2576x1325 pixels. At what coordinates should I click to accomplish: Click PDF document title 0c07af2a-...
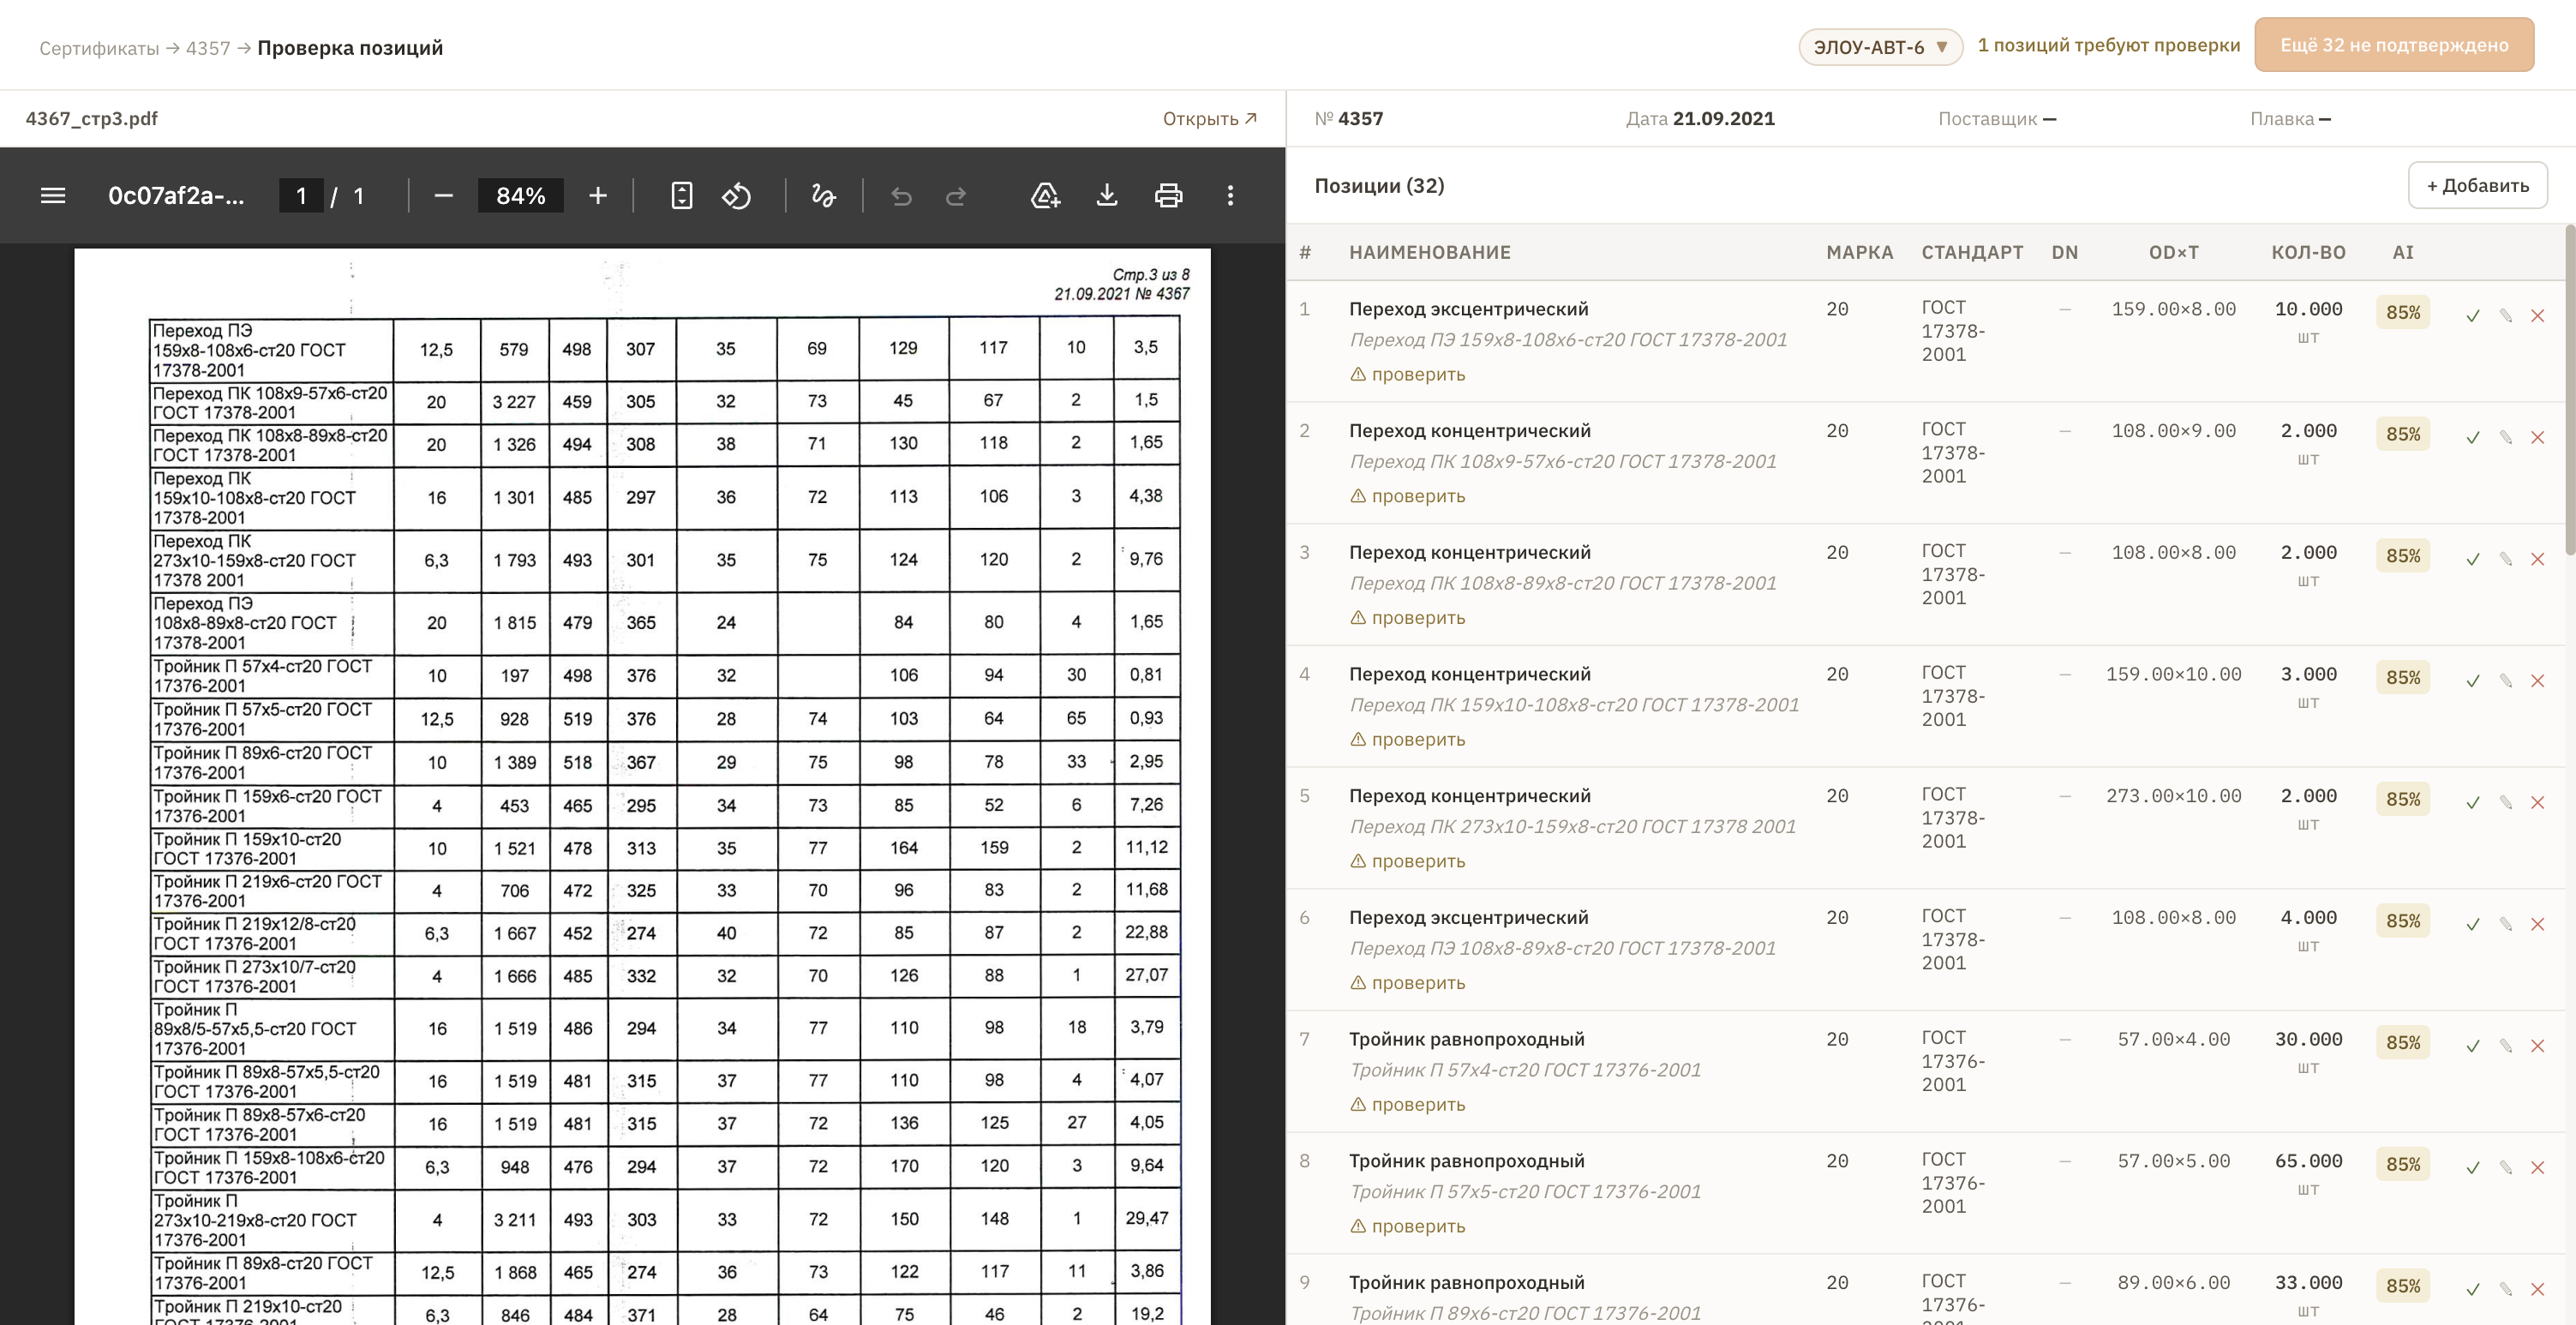(x=176, y=195)
